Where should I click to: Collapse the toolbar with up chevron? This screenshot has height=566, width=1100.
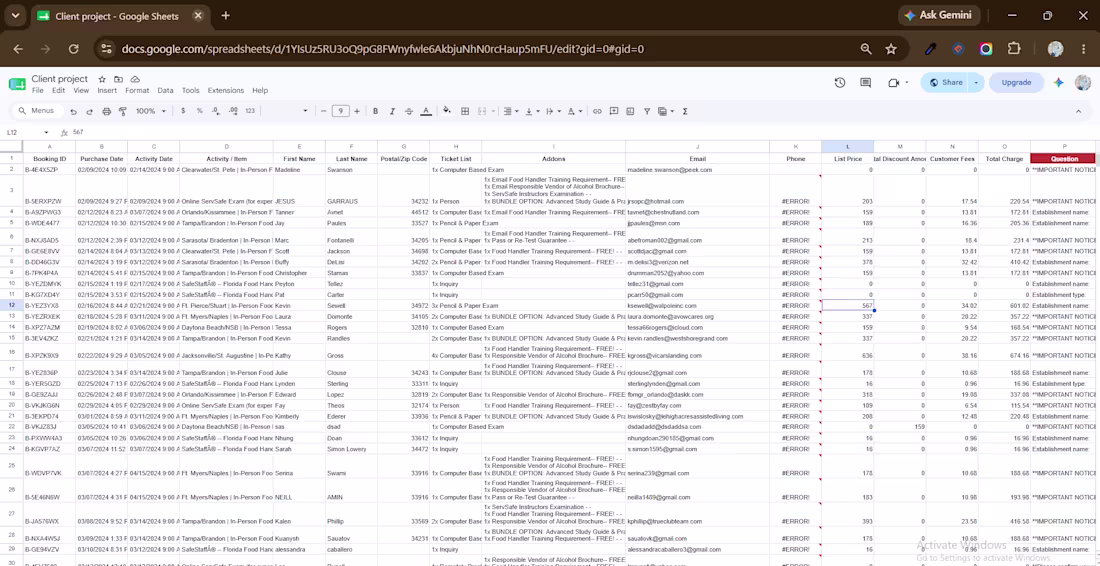[x=1078, y=111]
